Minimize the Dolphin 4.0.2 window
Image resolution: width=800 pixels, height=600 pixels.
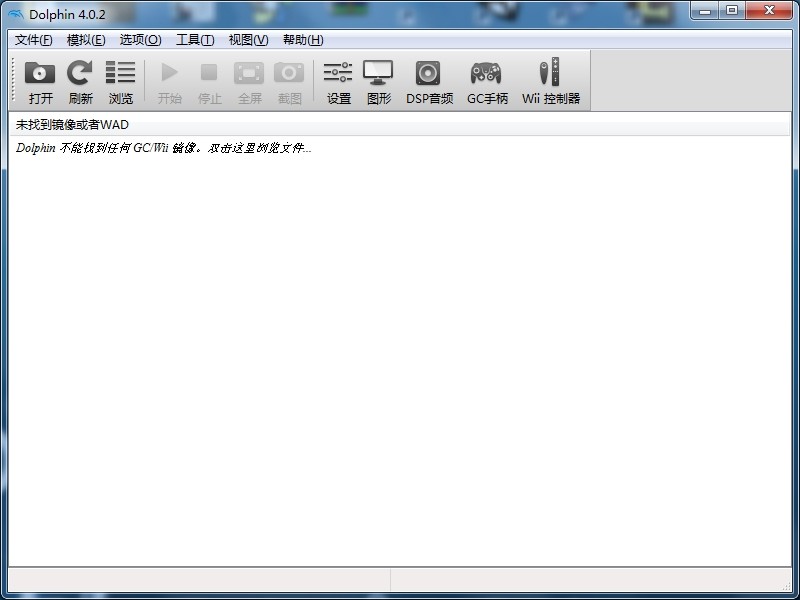click(705, 10)
